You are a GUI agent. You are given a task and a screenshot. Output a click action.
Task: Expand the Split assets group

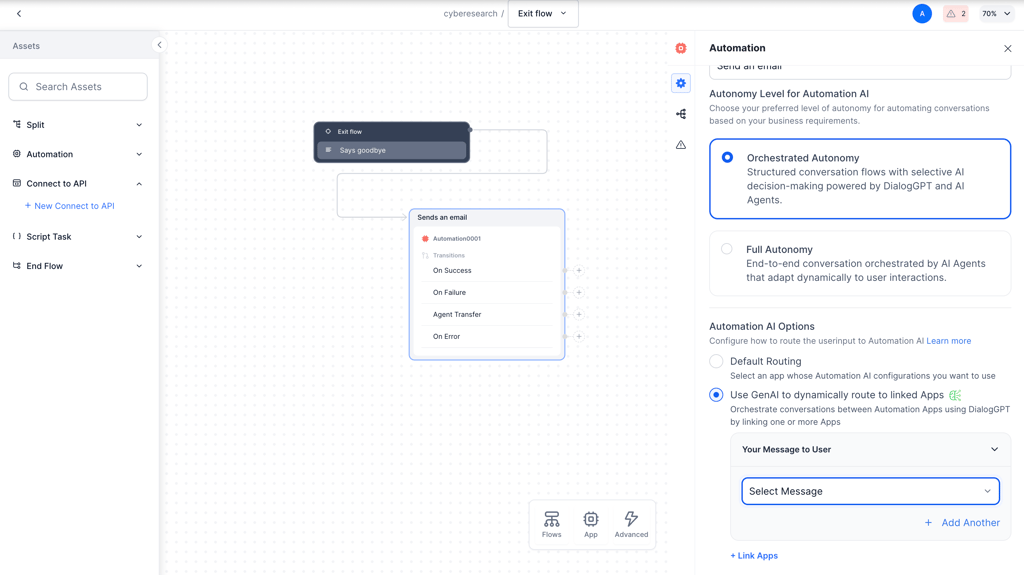(x=139, y=125)
